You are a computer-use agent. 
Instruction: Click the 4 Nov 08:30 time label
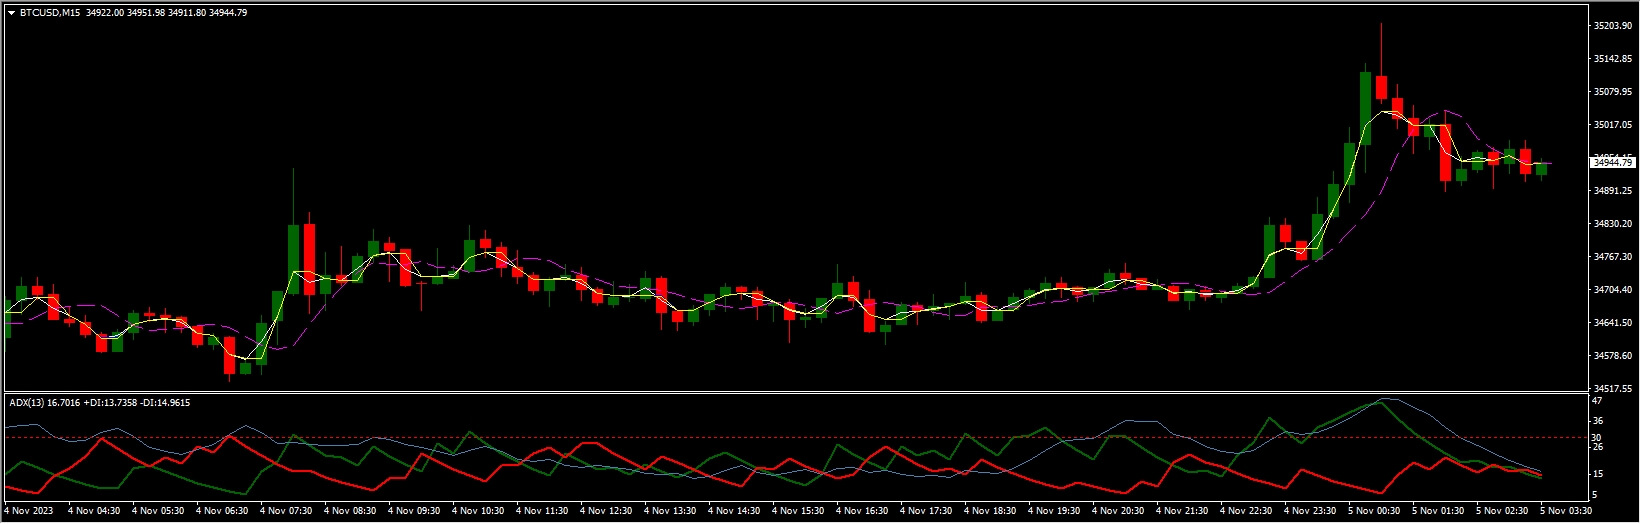tap(350, 511)
